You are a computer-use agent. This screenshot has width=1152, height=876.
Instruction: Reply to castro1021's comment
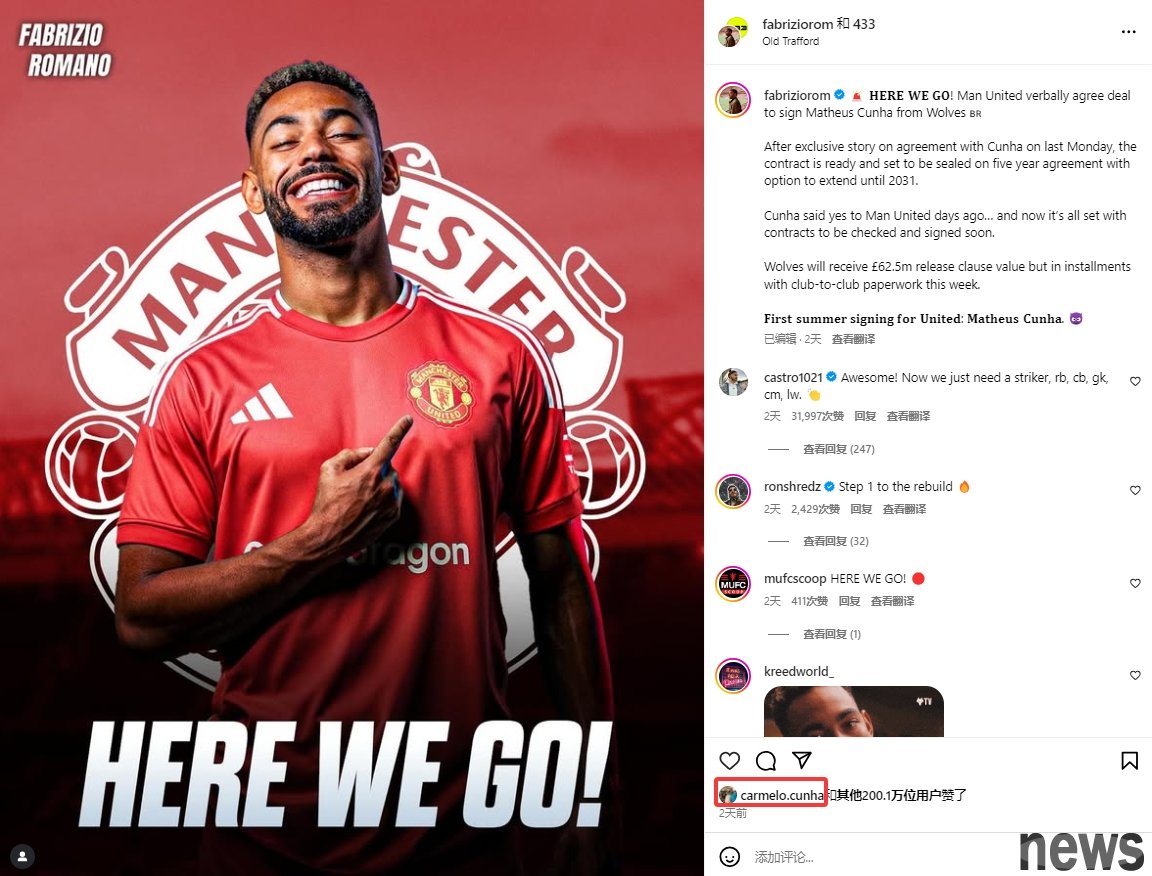pyautogui.click(x=865, y=416)
